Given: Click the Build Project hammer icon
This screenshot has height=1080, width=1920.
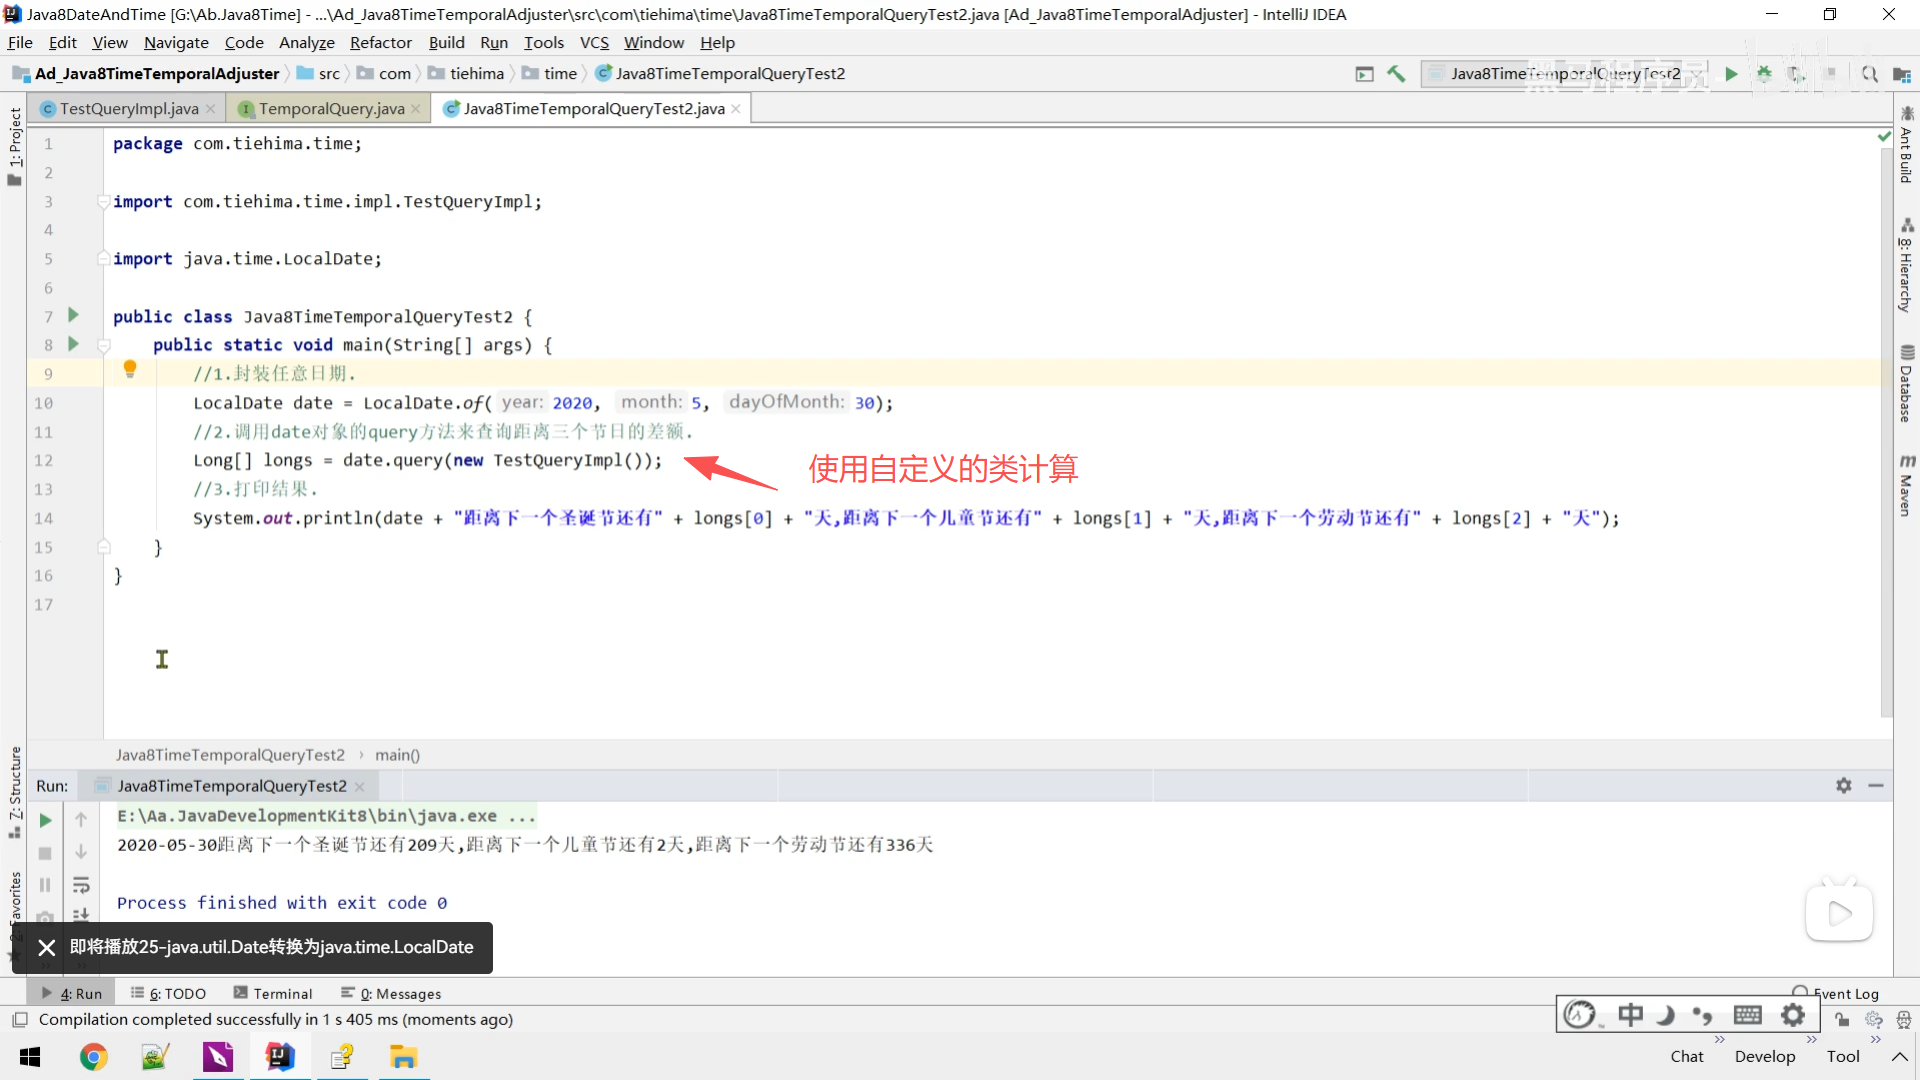Looking at the screenshot, I should tap(1396, 74).
